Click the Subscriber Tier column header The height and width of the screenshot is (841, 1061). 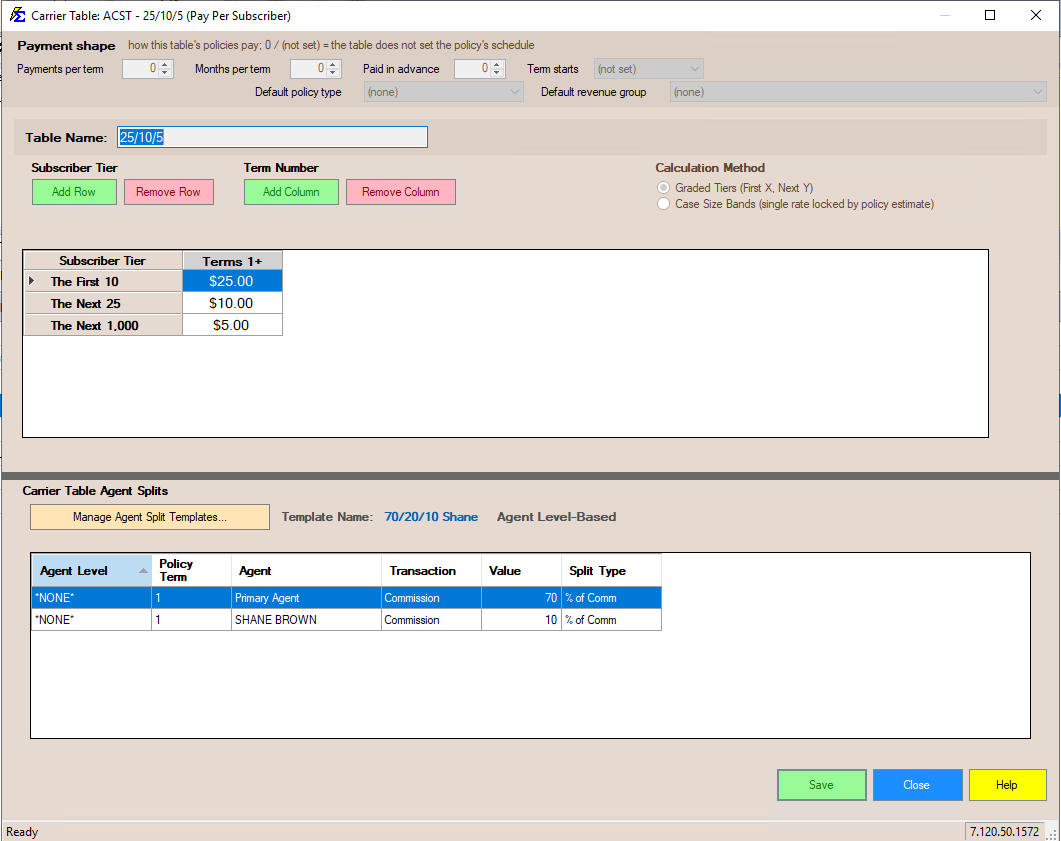click(x=103, y=261)
